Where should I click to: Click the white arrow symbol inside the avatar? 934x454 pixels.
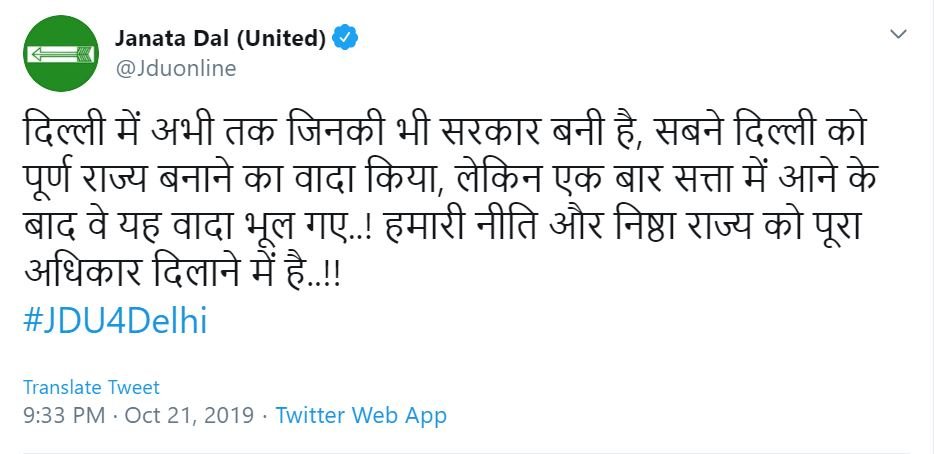59,53
